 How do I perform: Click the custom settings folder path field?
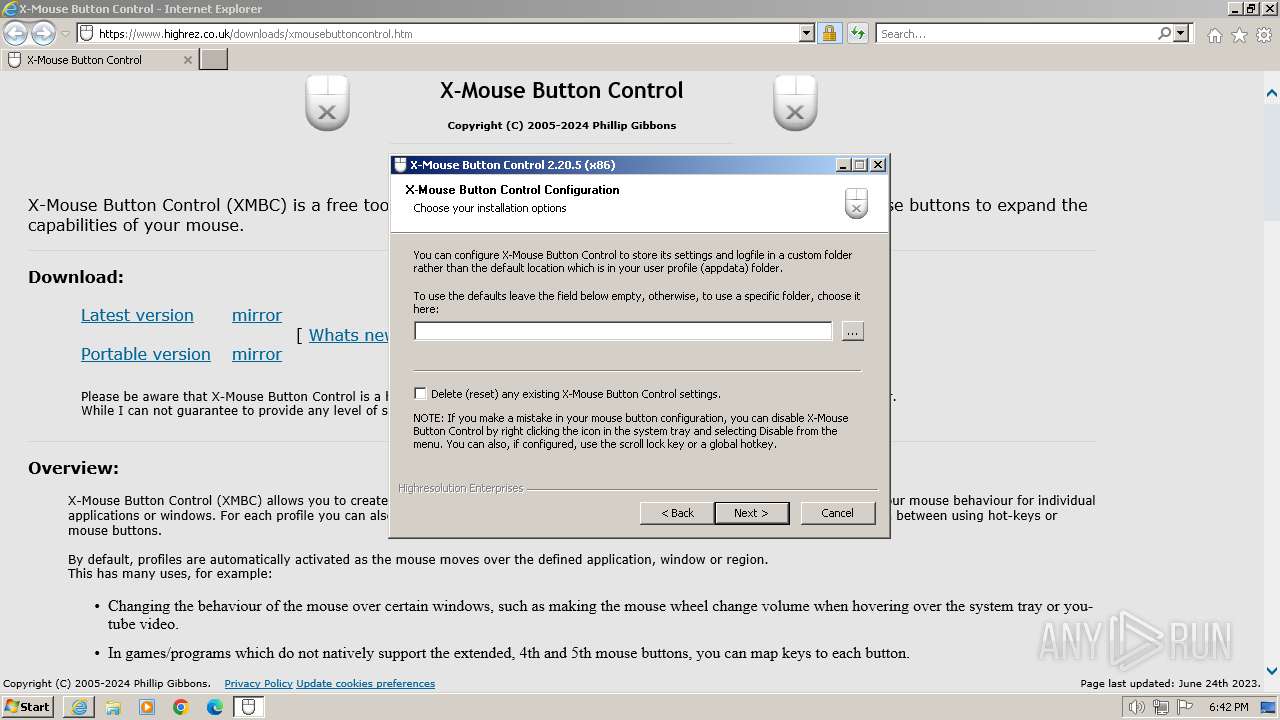tap(623, 331)
